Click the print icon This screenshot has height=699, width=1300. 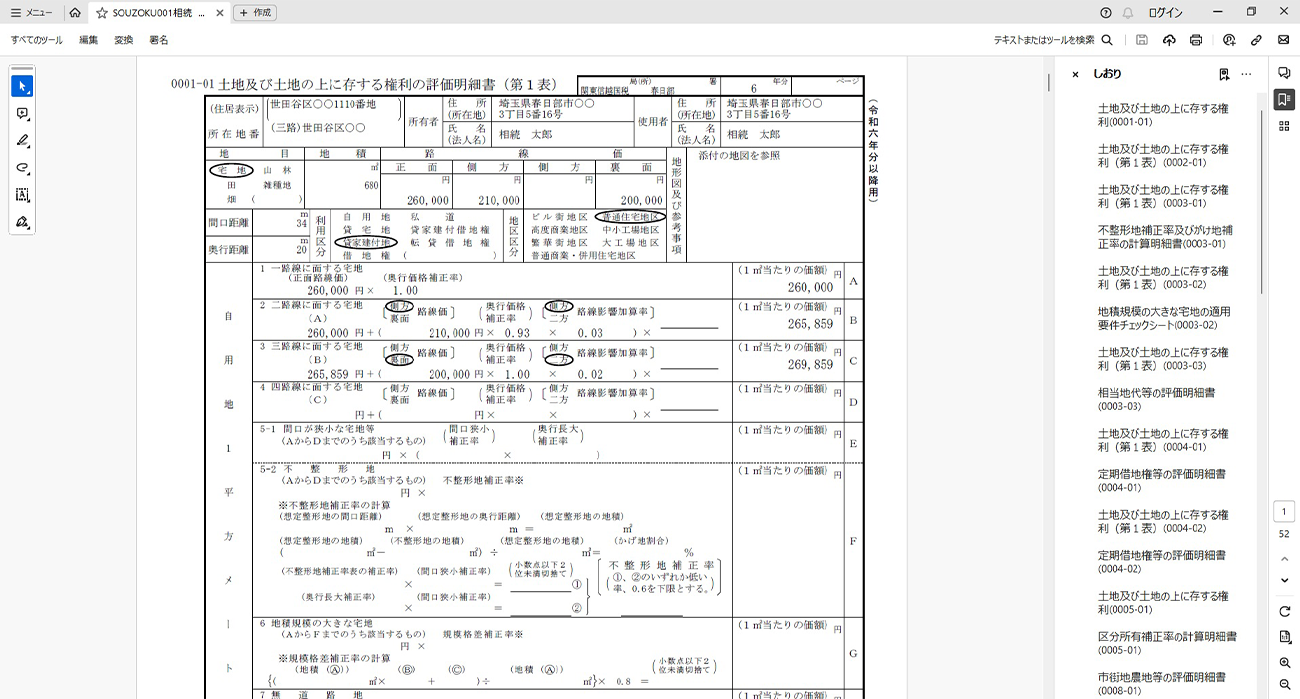(1196, 40)
